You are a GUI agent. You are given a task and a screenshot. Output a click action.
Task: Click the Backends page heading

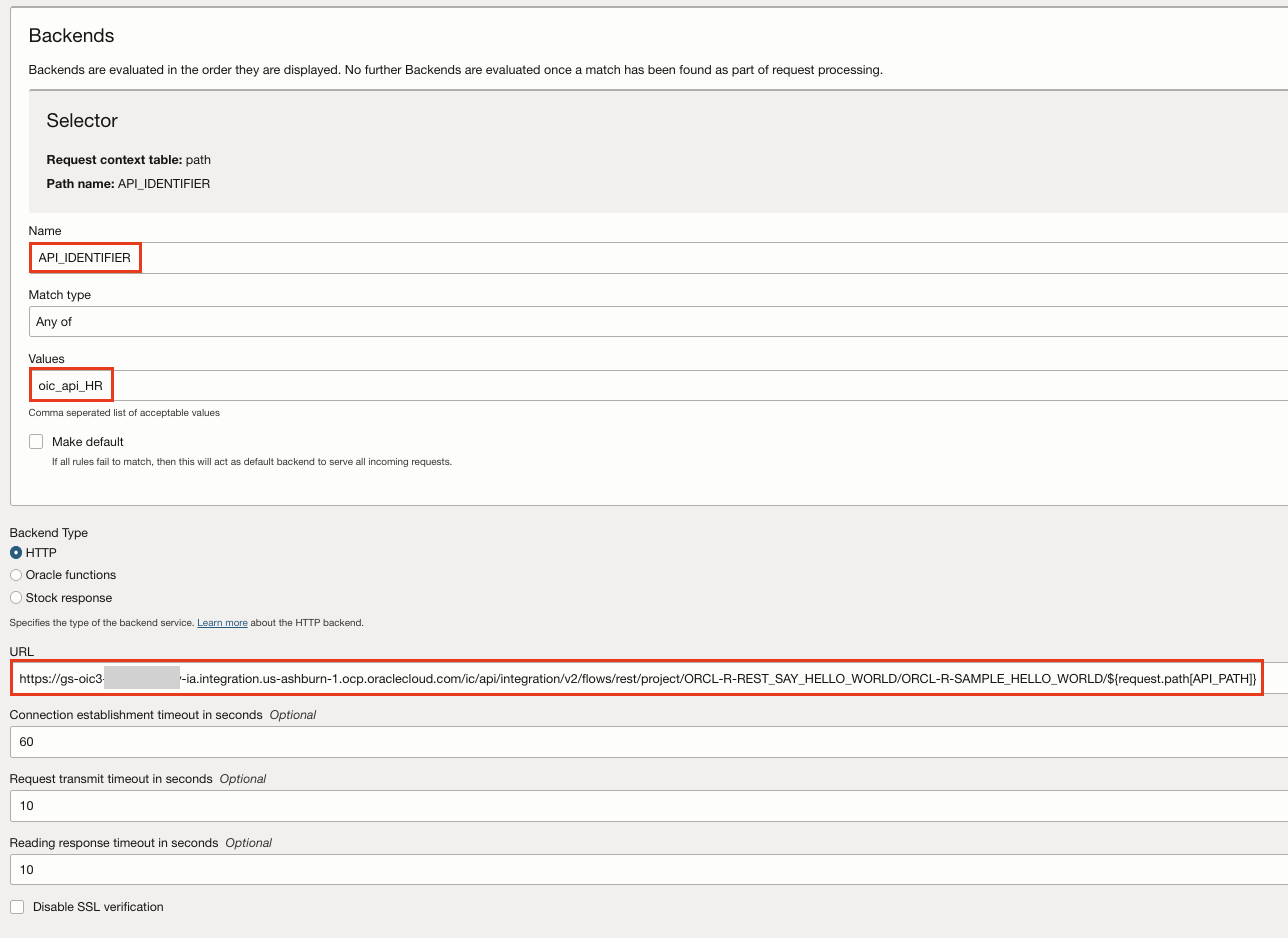coord(71,35)
